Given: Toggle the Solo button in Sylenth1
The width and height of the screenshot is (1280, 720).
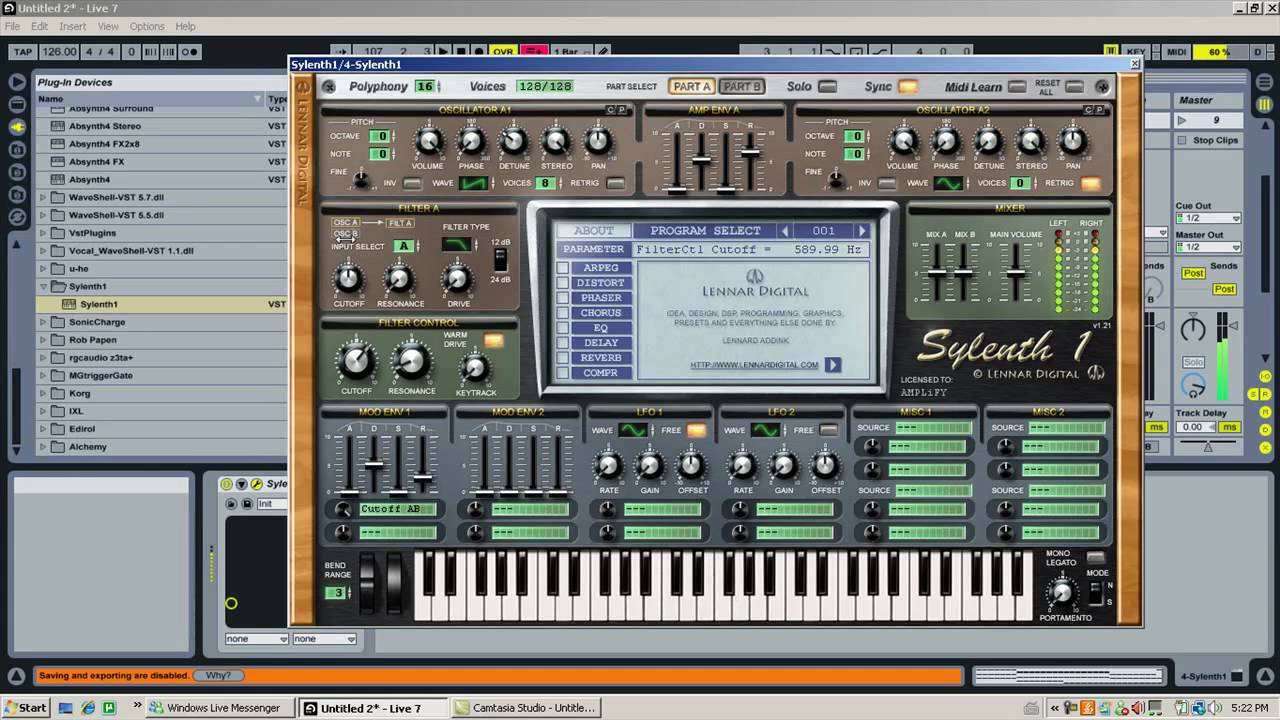Looking at the screenshot, I should pyautogui.click(x=827, y=87).
